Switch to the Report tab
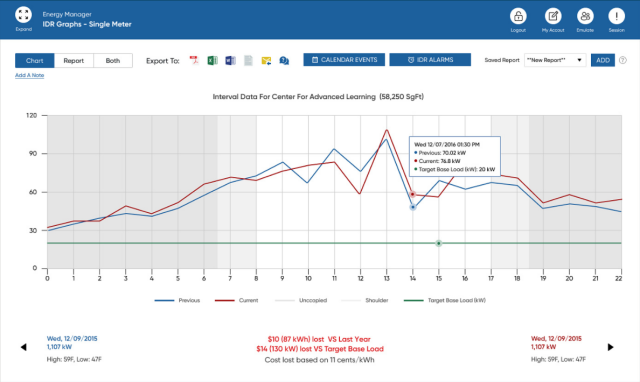Viewport: 640px width, 382px height. click(x=74, y=60)
